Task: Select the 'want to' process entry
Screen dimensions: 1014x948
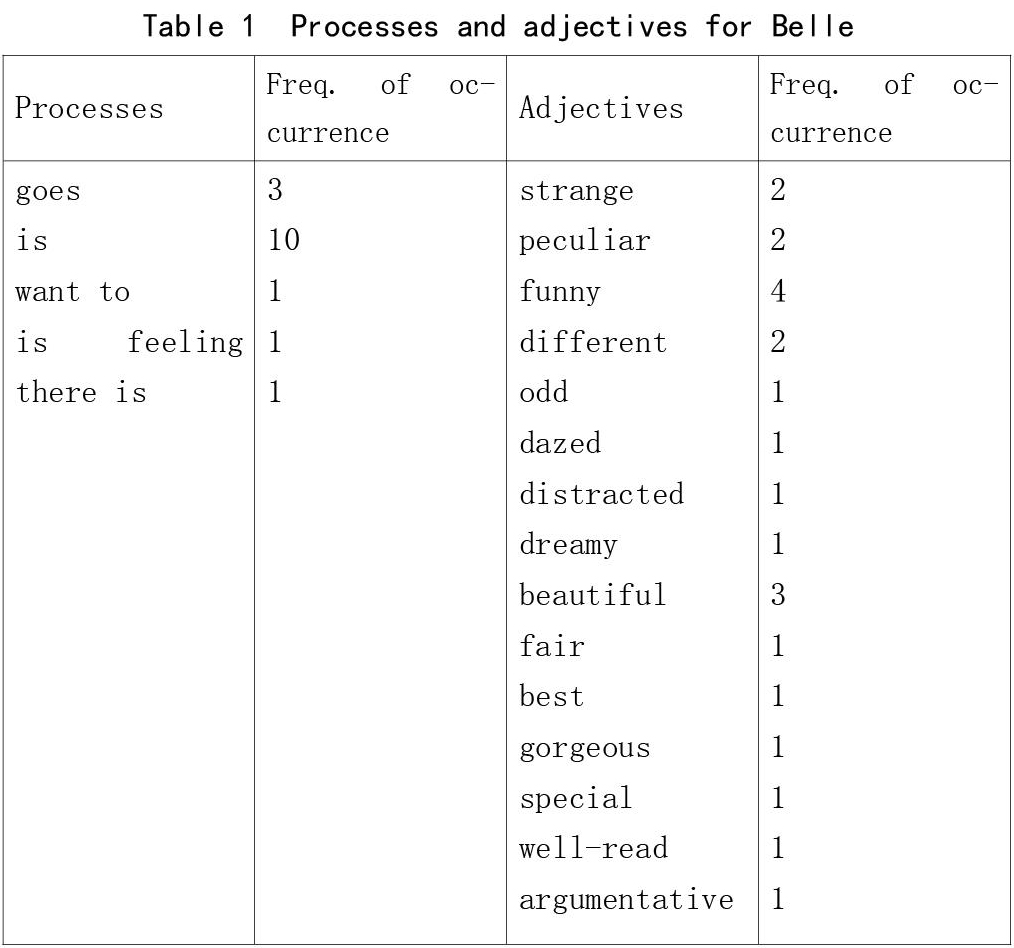Action: pos(72,292)
